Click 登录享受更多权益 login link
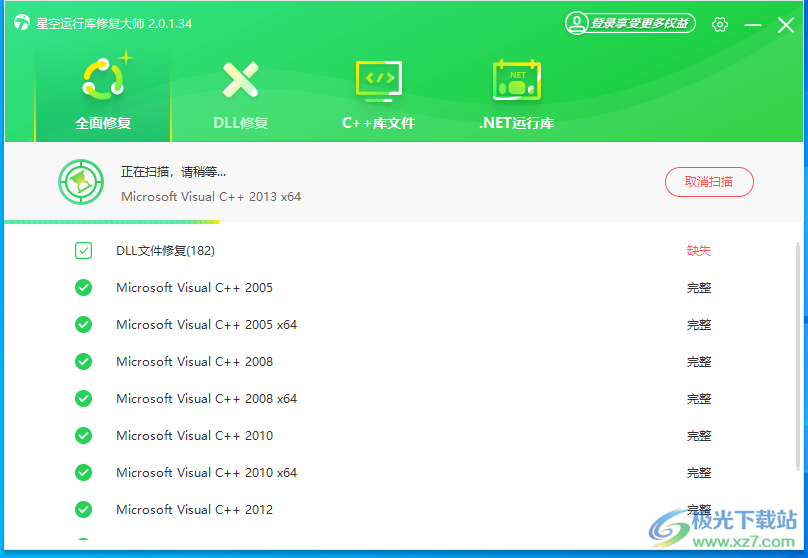 (640, 23)
